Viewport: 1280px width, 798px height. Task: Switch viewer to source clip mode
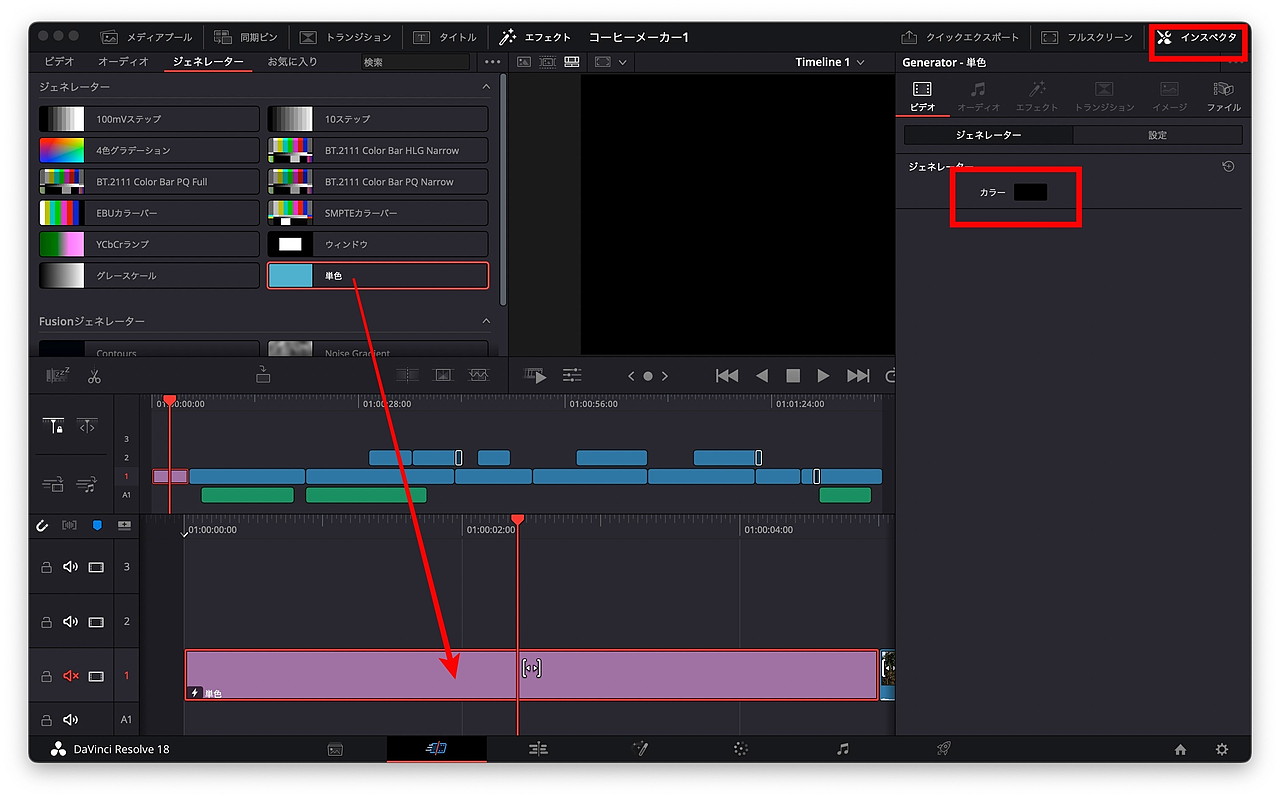pyautogui.click(x=523, y=62)
